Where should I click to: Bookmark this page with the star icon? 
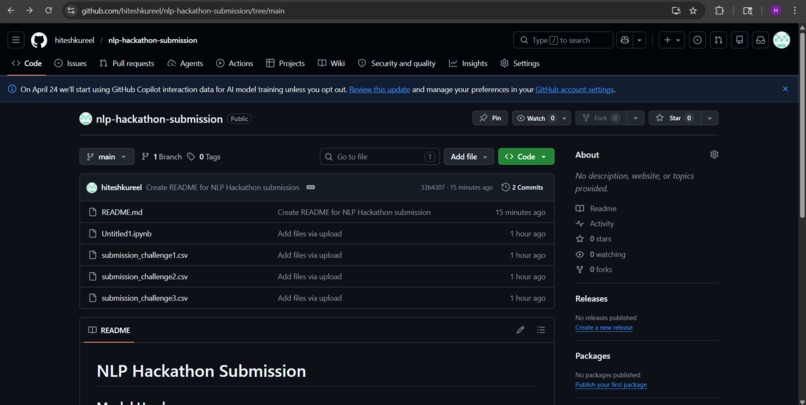click(693, 10)
